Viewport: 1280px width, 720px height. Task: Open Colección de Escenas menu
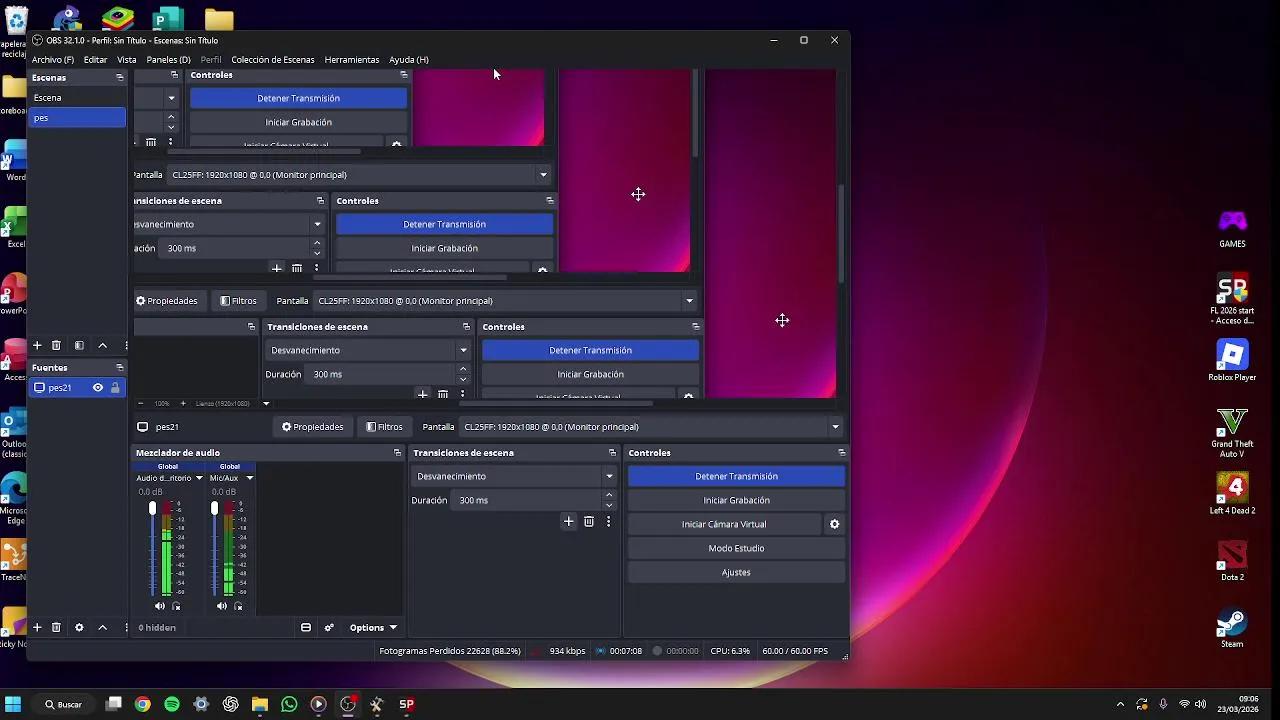point(273,59)
